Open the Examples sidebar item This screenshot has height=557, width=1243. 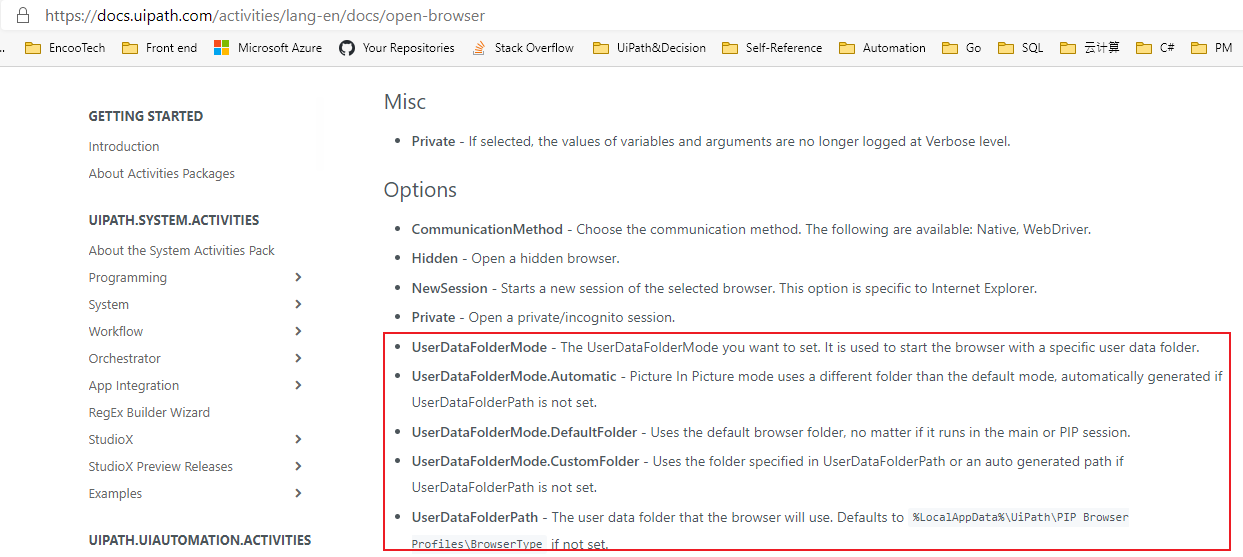pos(115,493)
